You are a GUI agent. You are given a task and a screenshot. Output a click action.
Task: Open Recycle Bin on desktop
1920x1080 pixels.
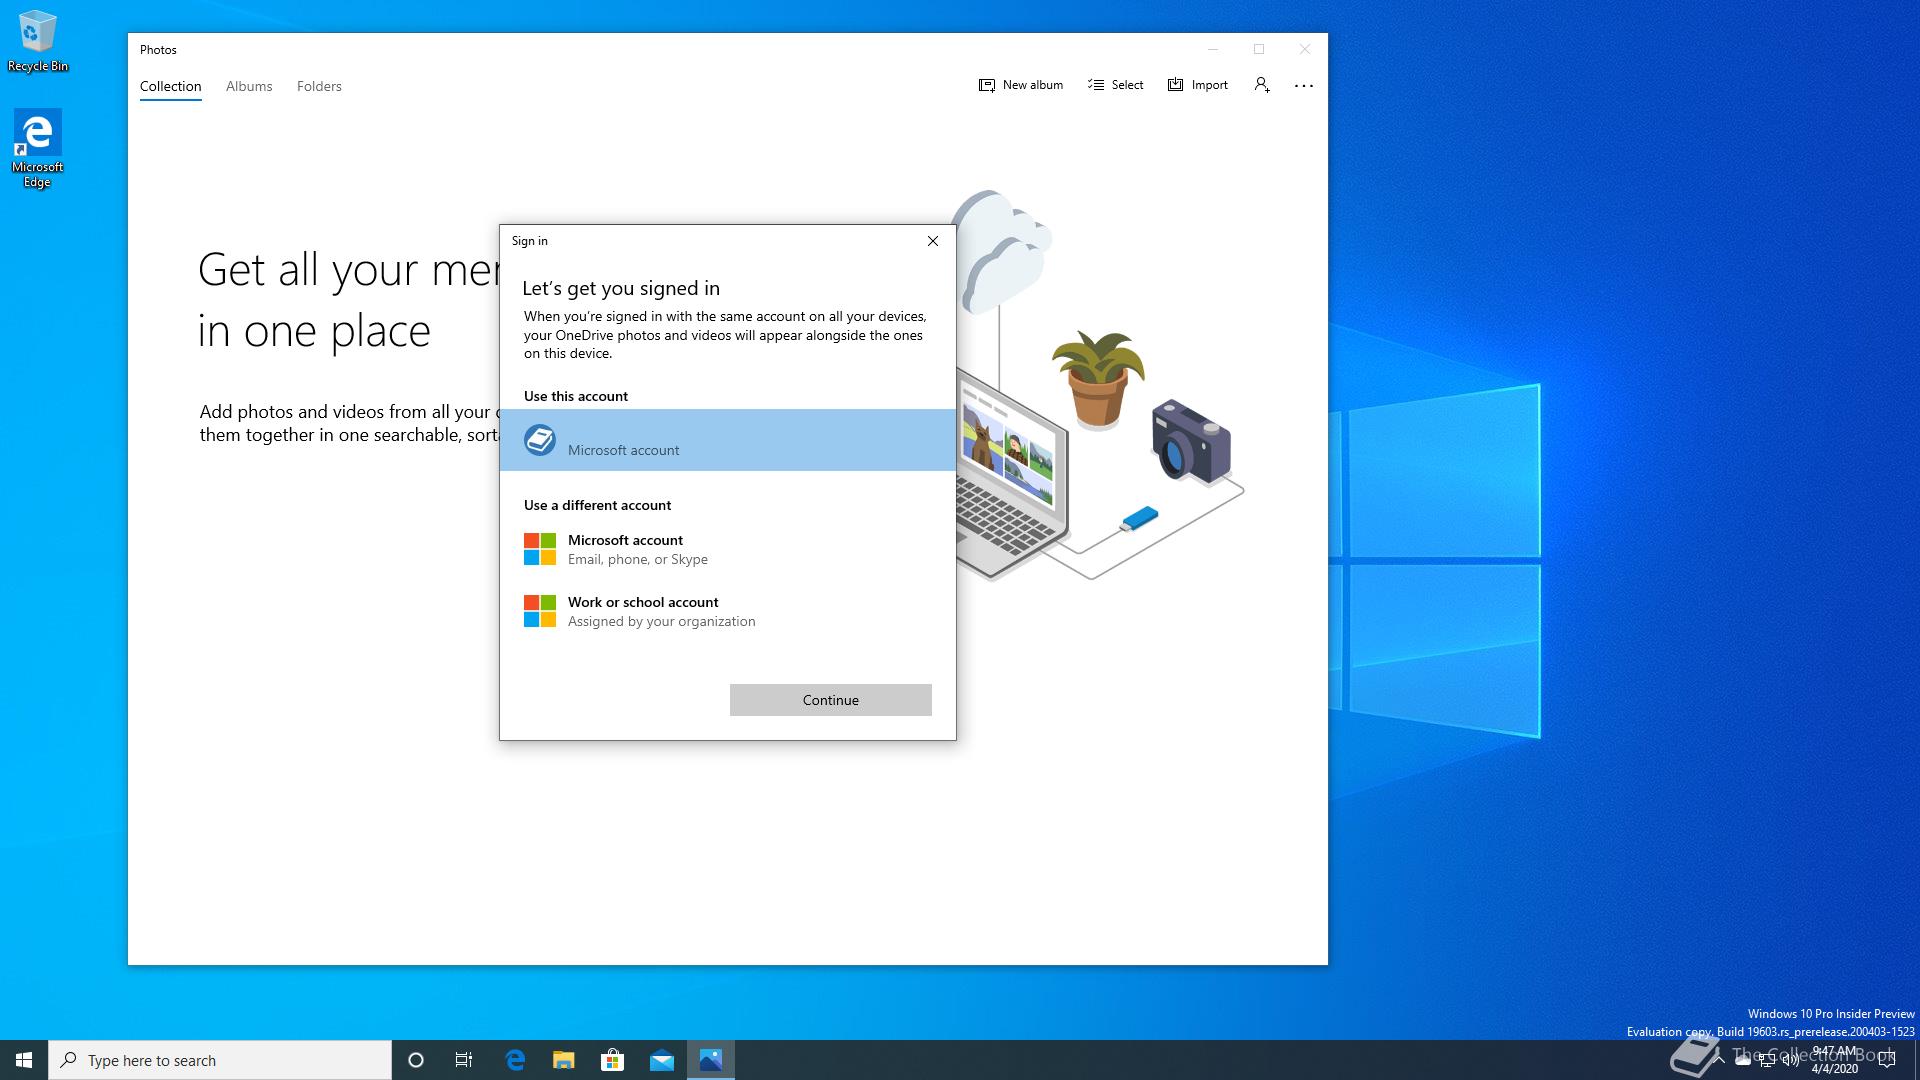click(37, 41)
